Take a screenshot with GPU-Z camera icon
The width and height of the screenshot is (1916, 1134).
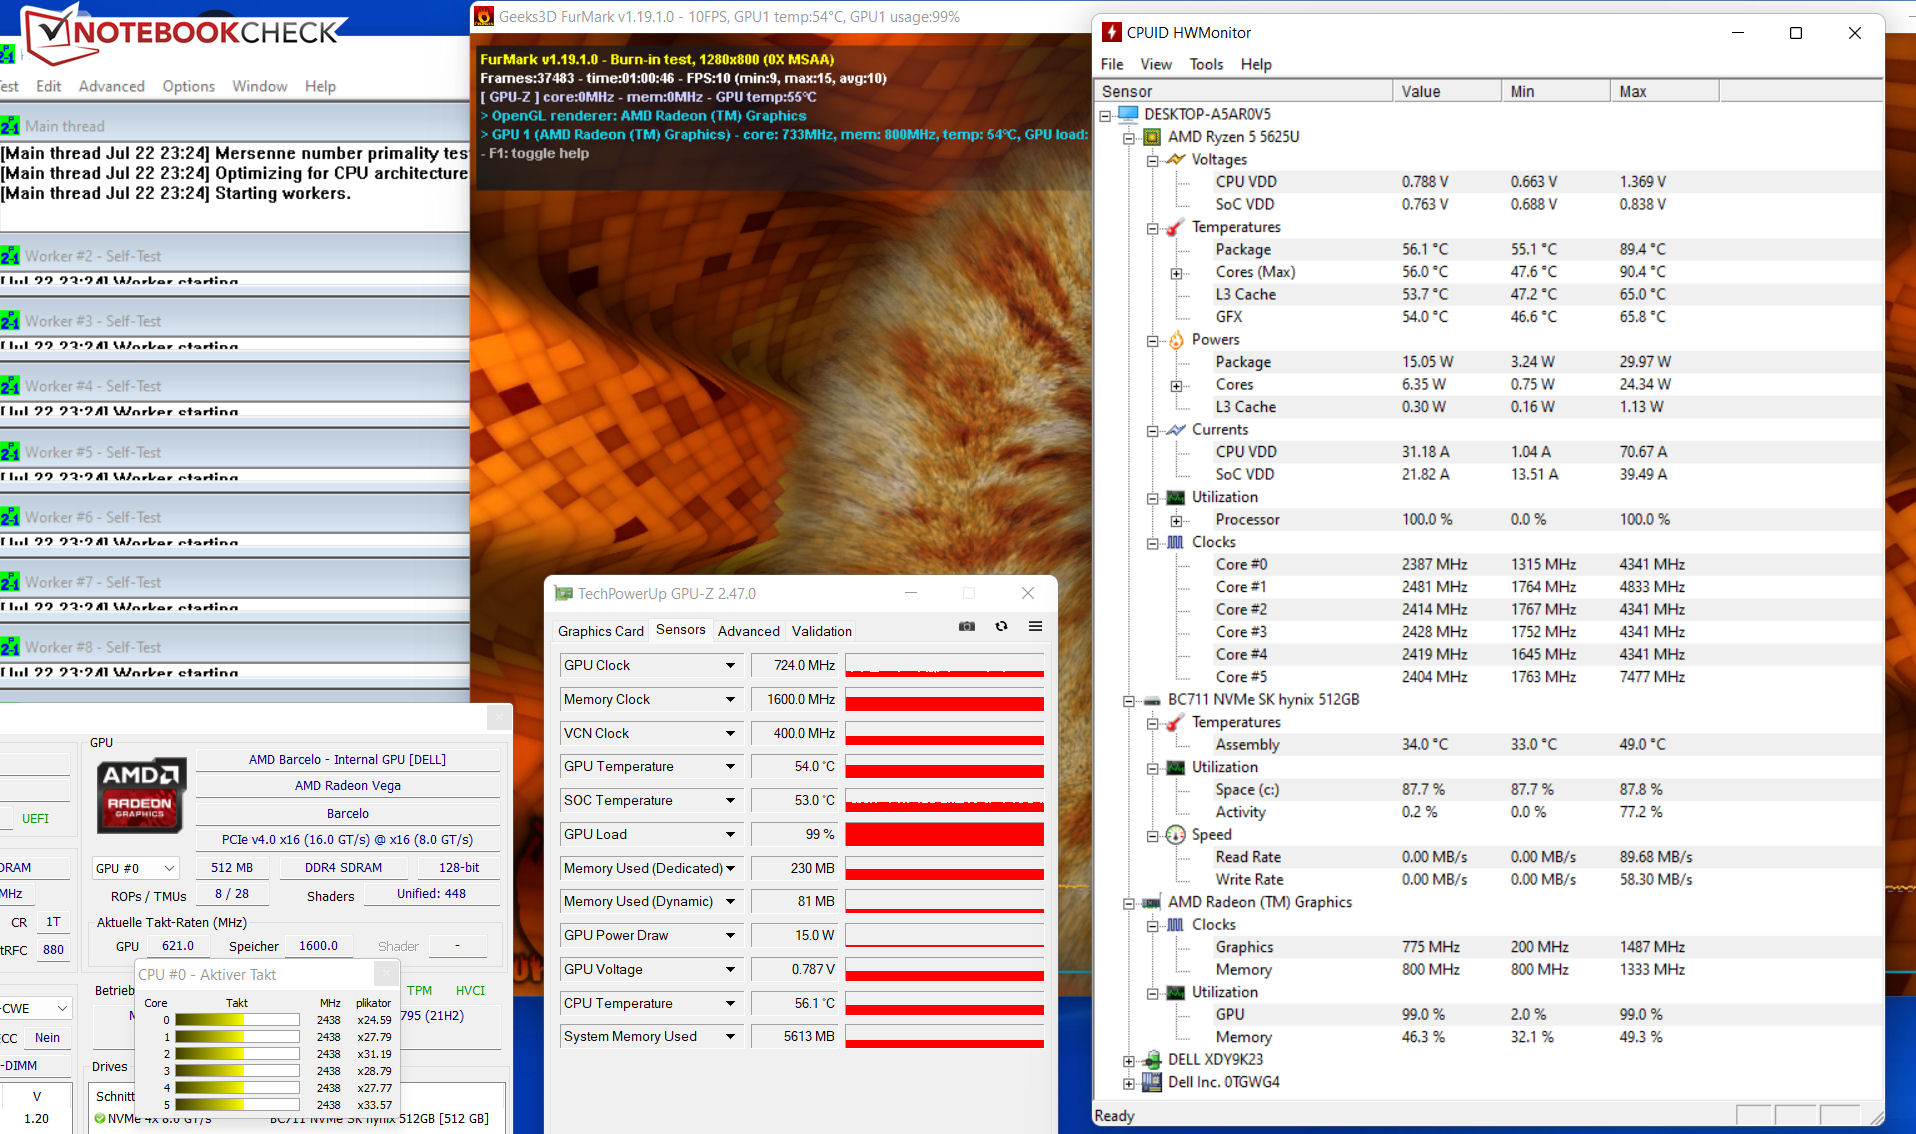click(x=967, y=627)
